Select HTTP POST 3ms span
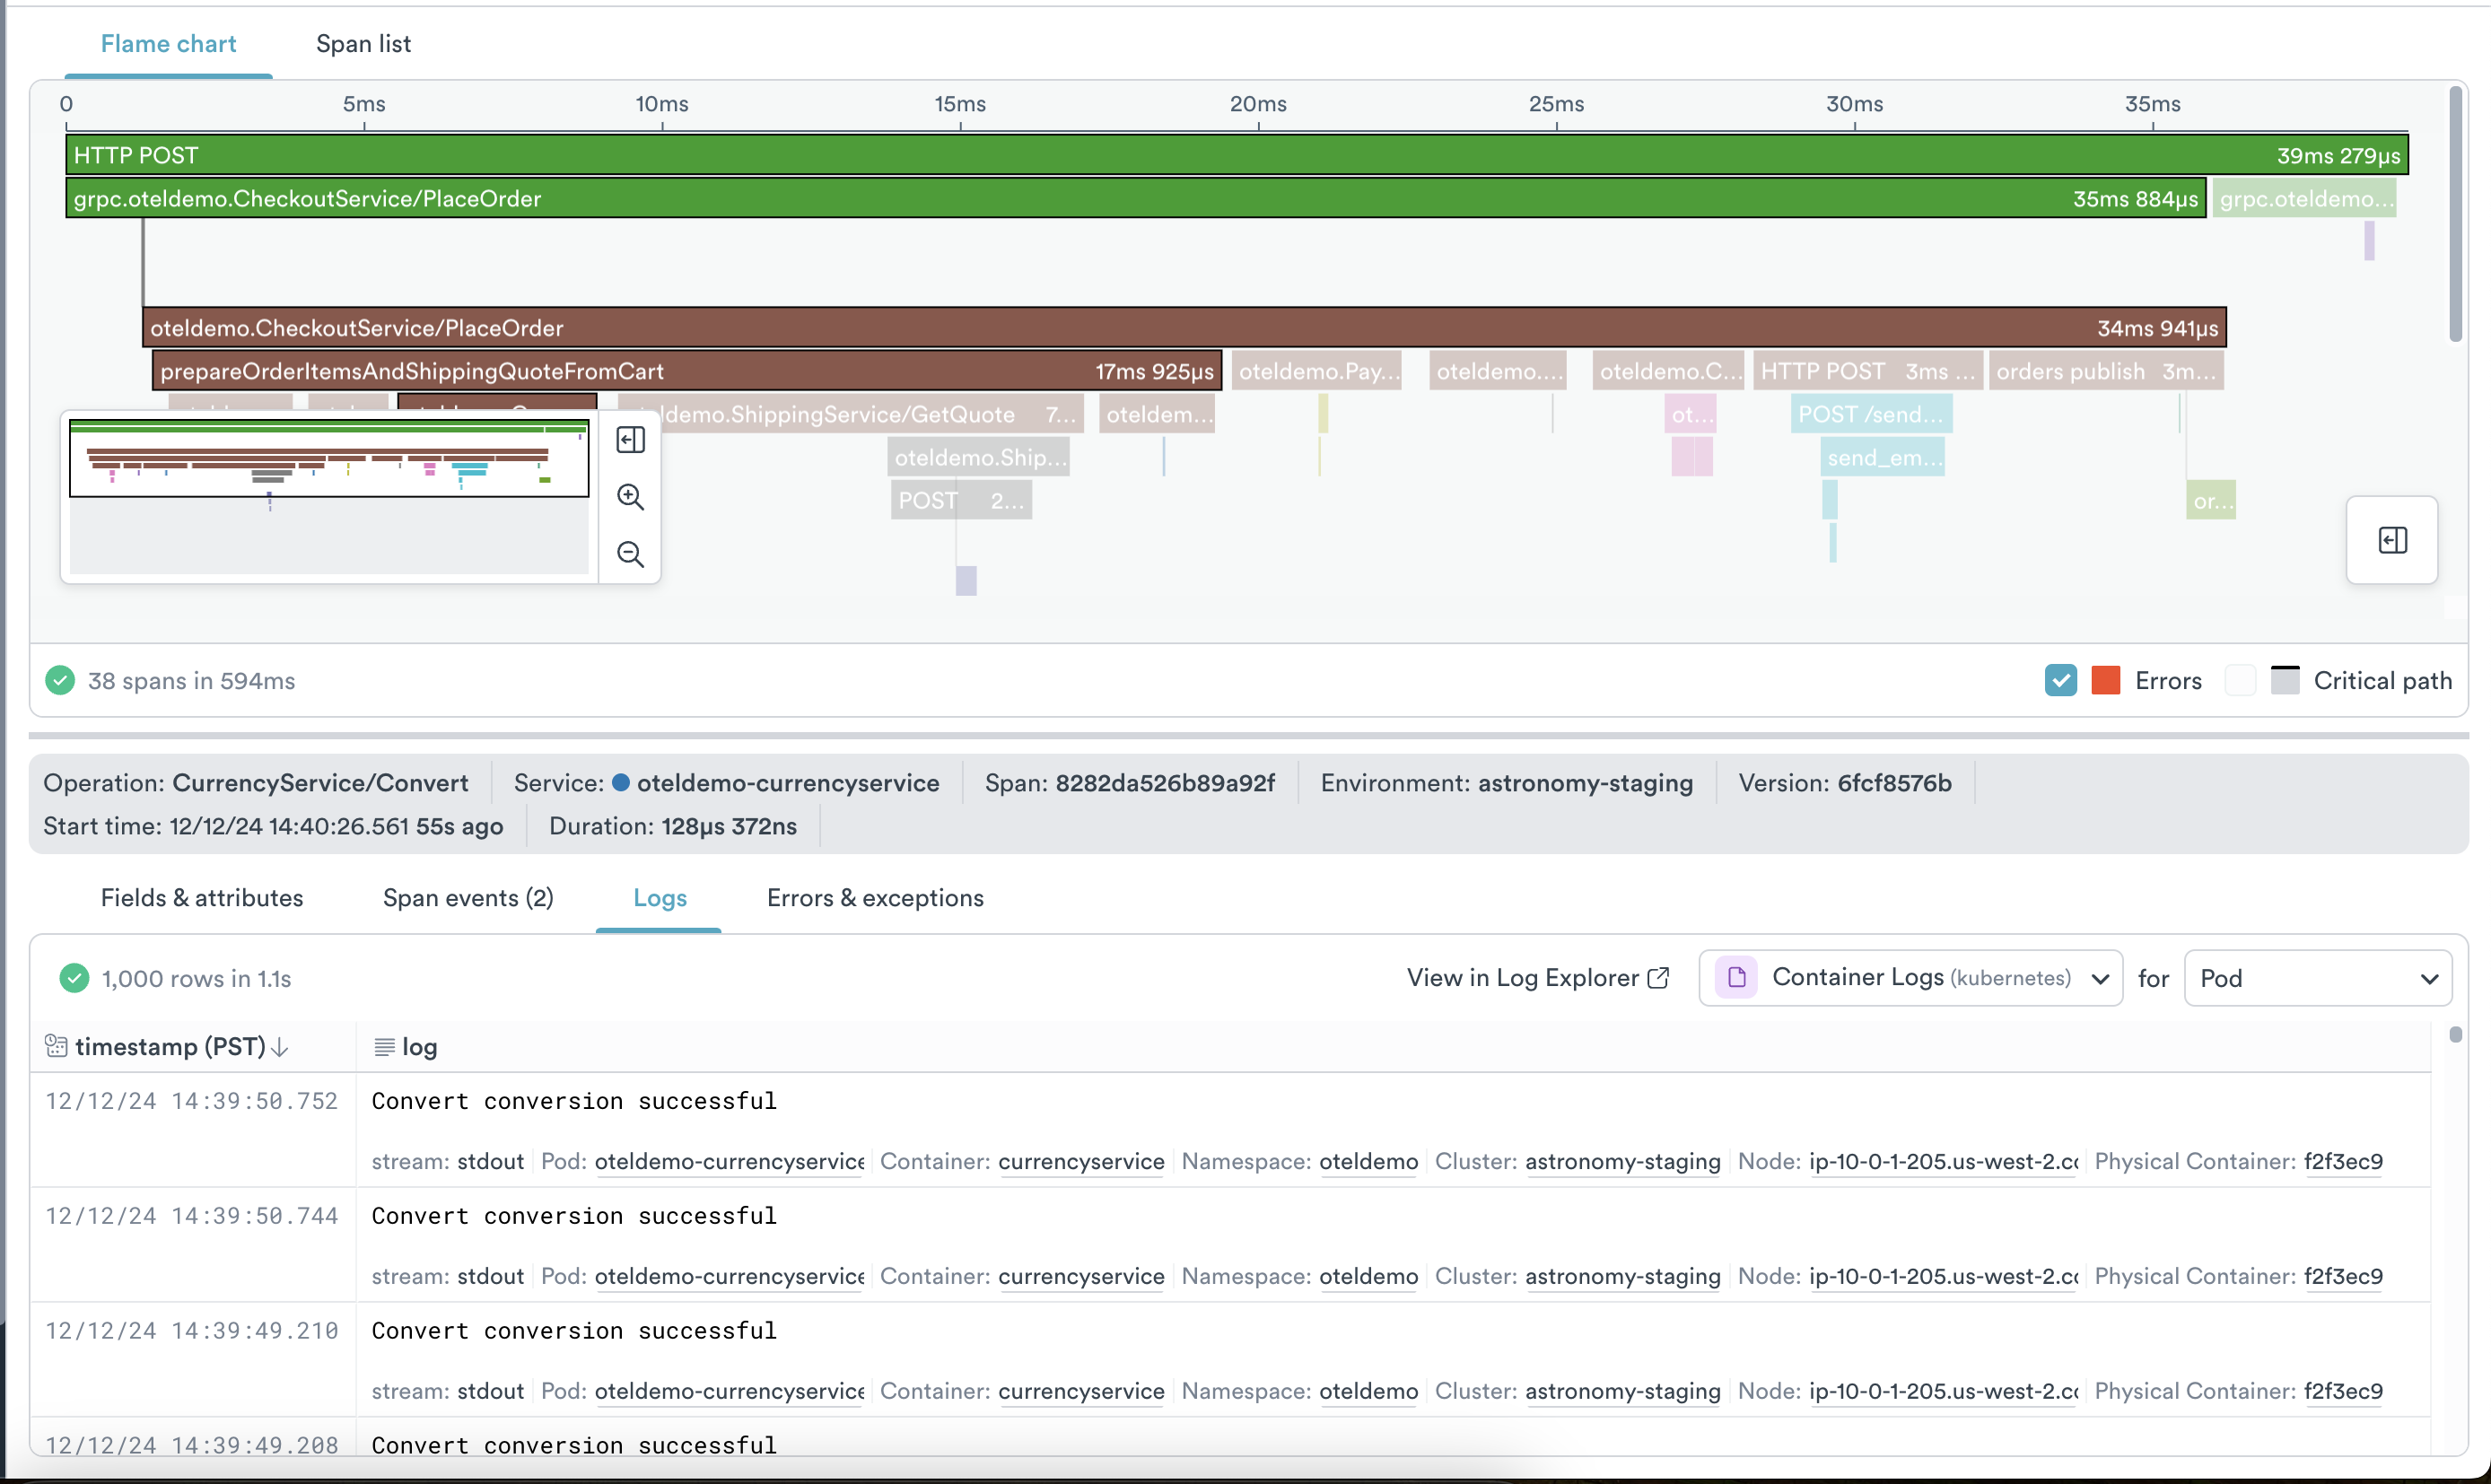The height and width of the screenshot is (1484, 2491). tap(1868, 371)
